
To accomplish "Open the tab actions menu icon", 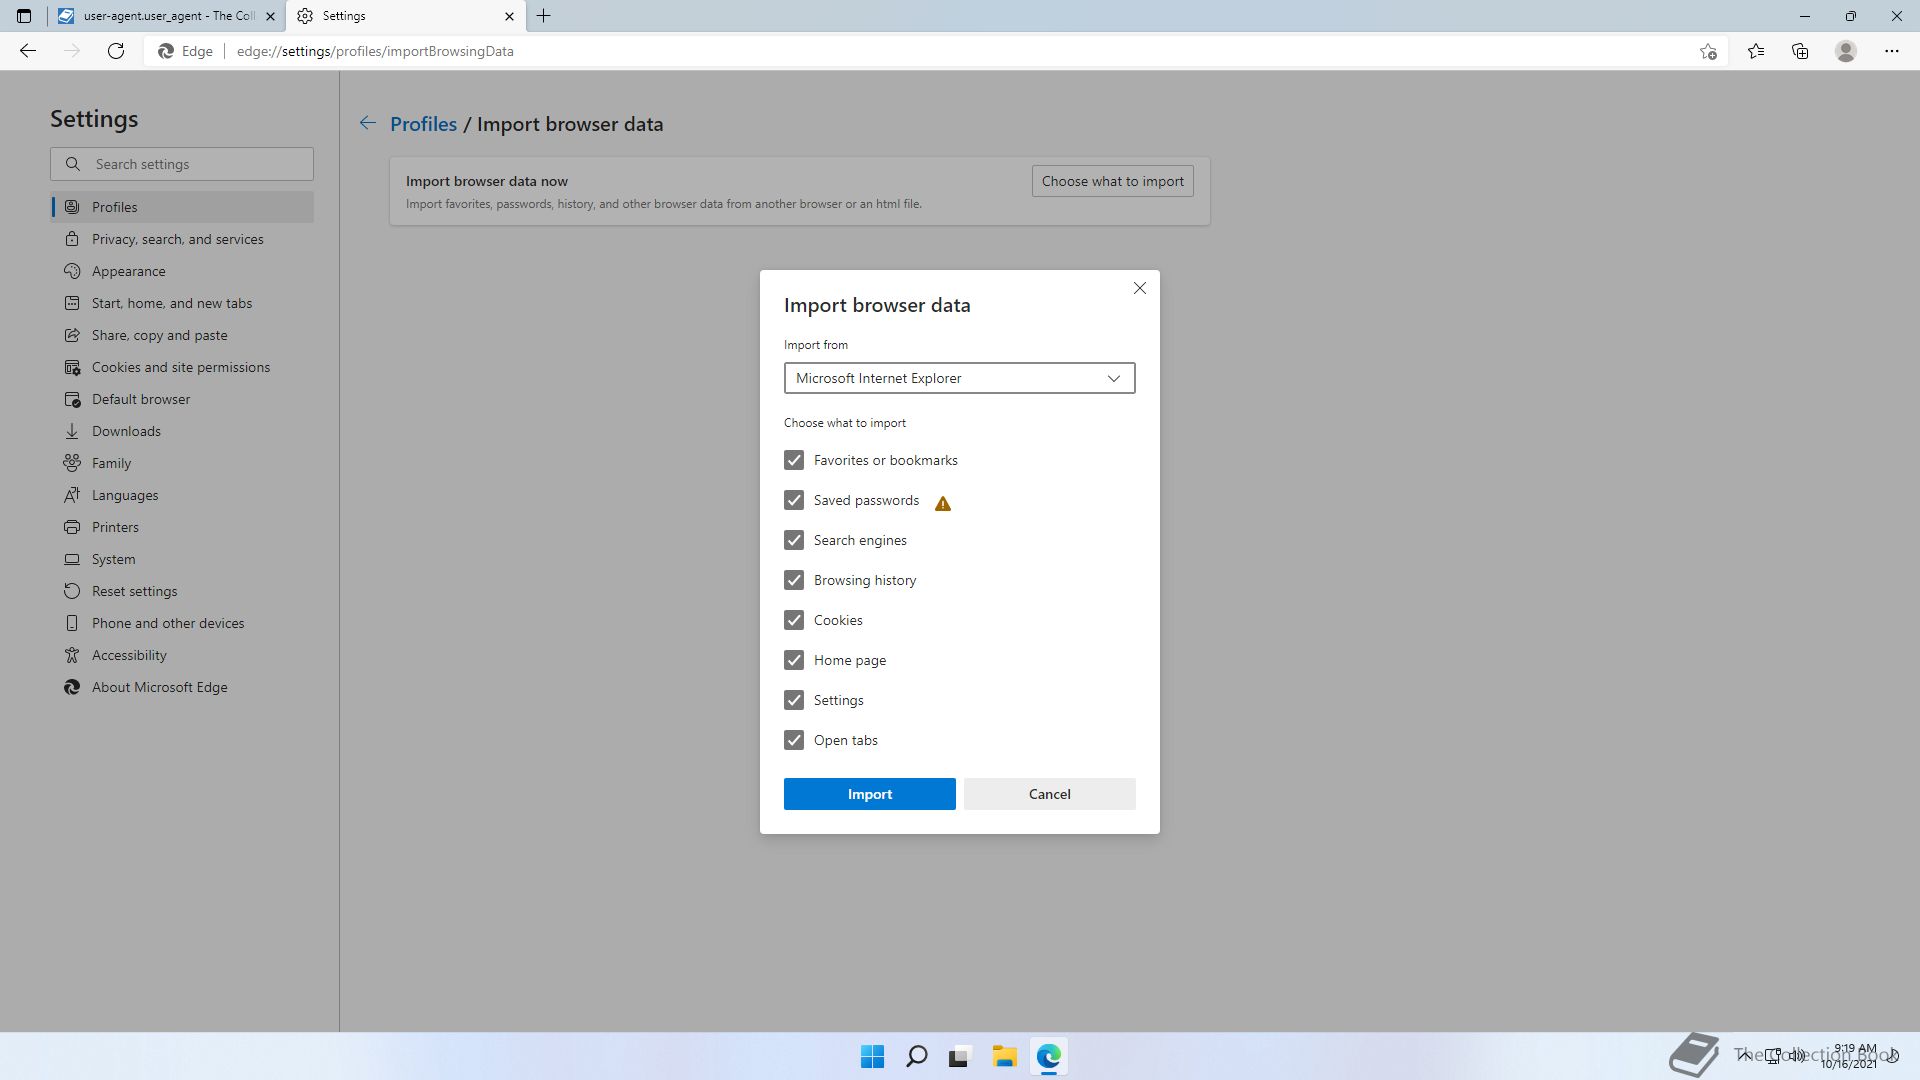I will 24,16.
